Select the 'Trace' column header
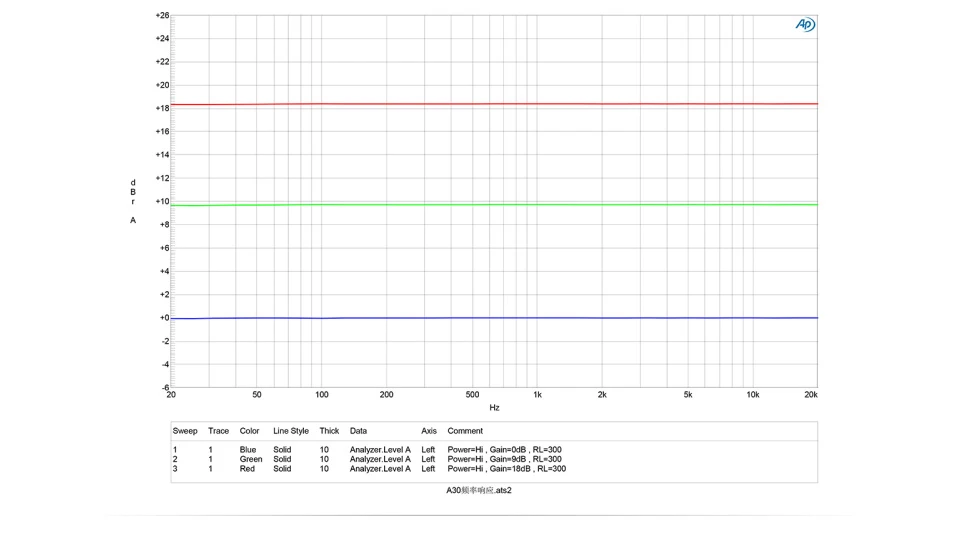Screen dimensions: 956x550 pos(218,430)
